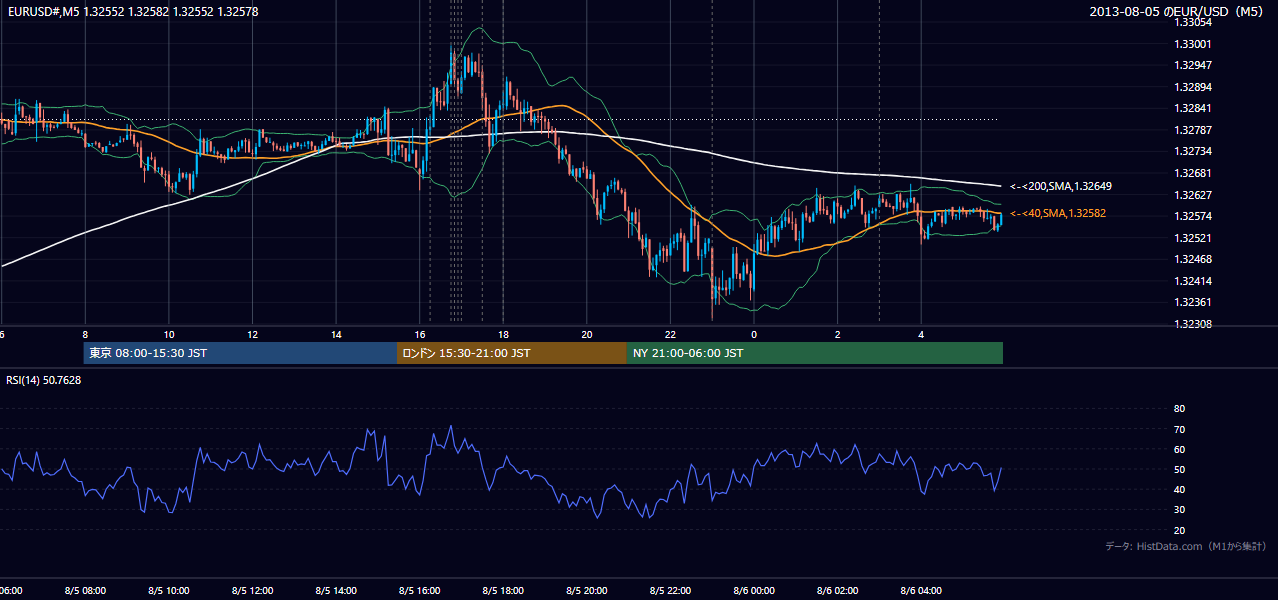Click price axis value 1.33054
The height and width of the screenshot is (600, 1278).
click(x=1192, y=22)
